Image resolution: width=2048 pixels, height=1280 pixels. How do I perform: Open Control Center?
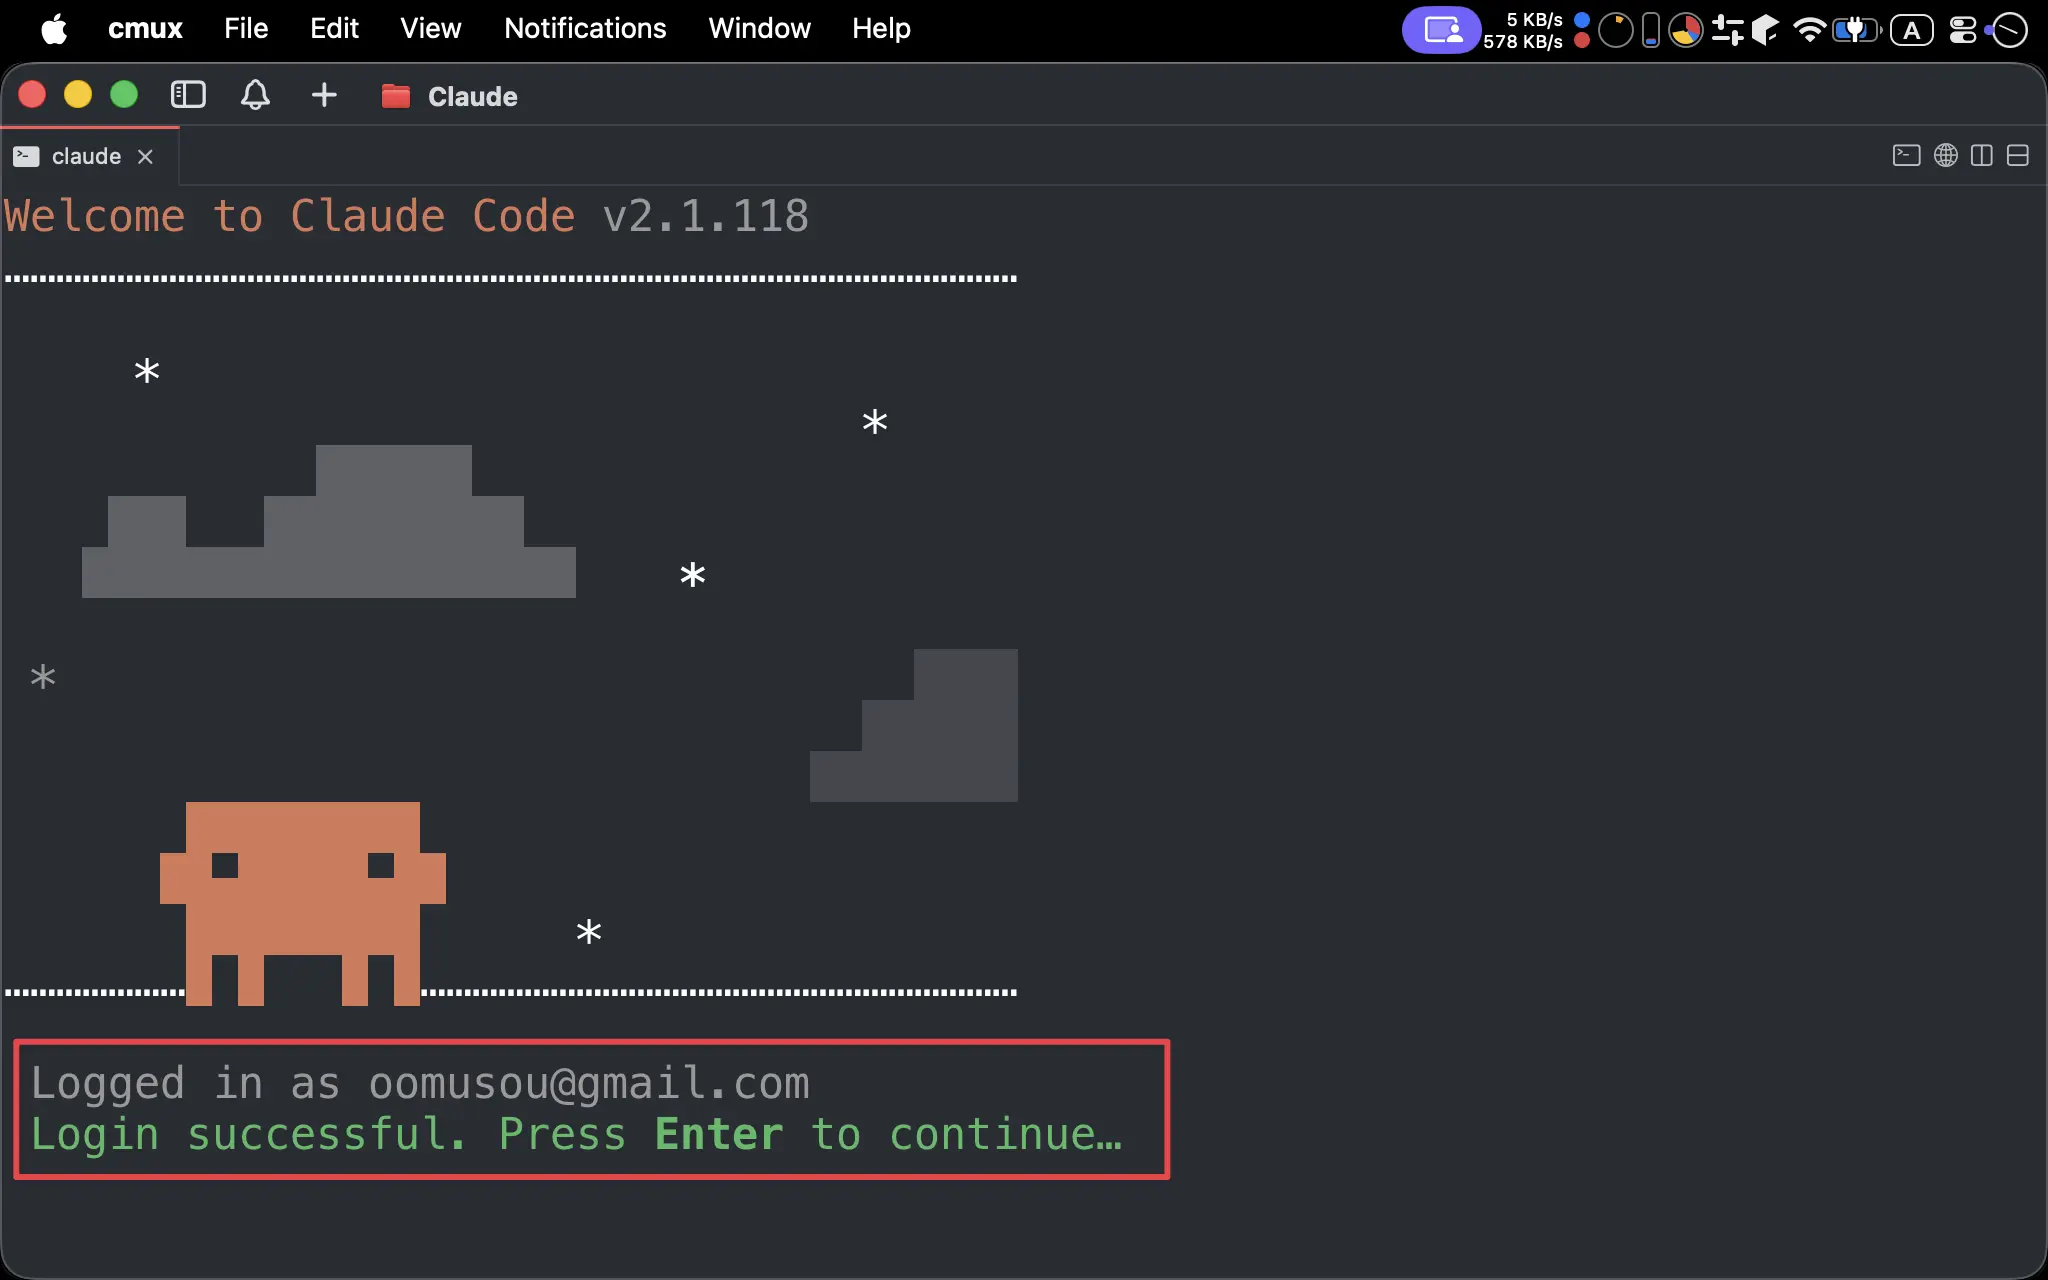(1963, 30)
